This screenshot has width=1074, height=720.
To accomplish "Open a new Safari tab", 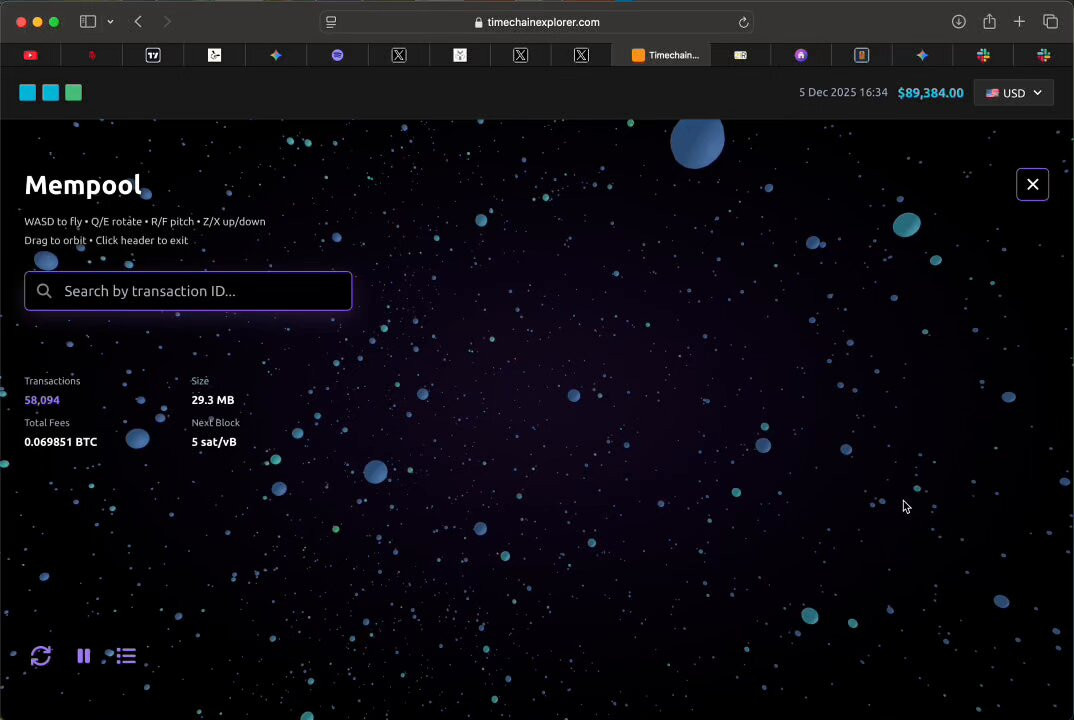I will point(1019,22).
